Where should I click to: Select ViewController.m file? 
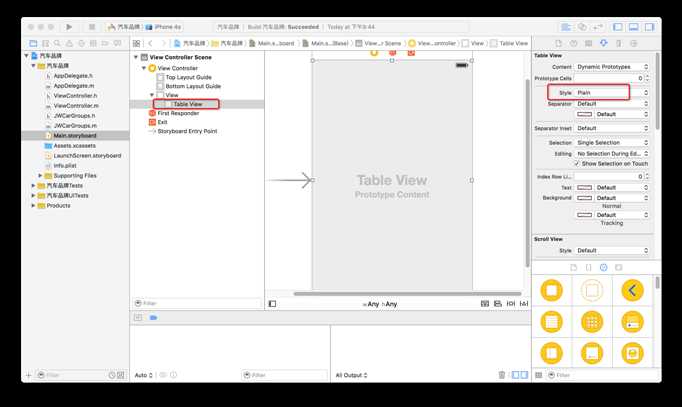click(x=75, y=106)
